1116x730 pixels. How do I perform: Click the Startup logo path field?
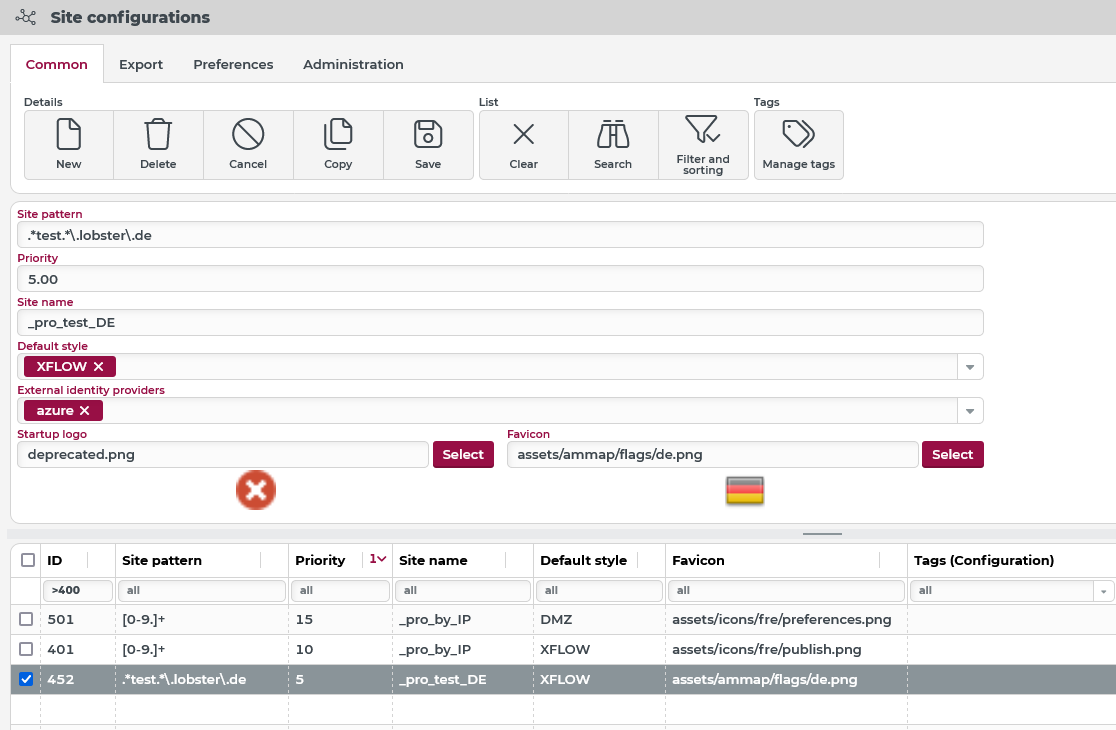[x=223, y=455]
